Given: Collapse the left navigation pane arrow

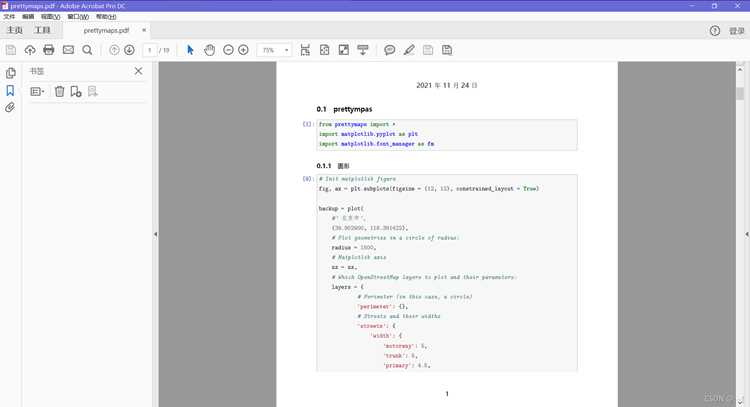Looking at the screenshot, I should pyautogui.click(x=155, y=234).
